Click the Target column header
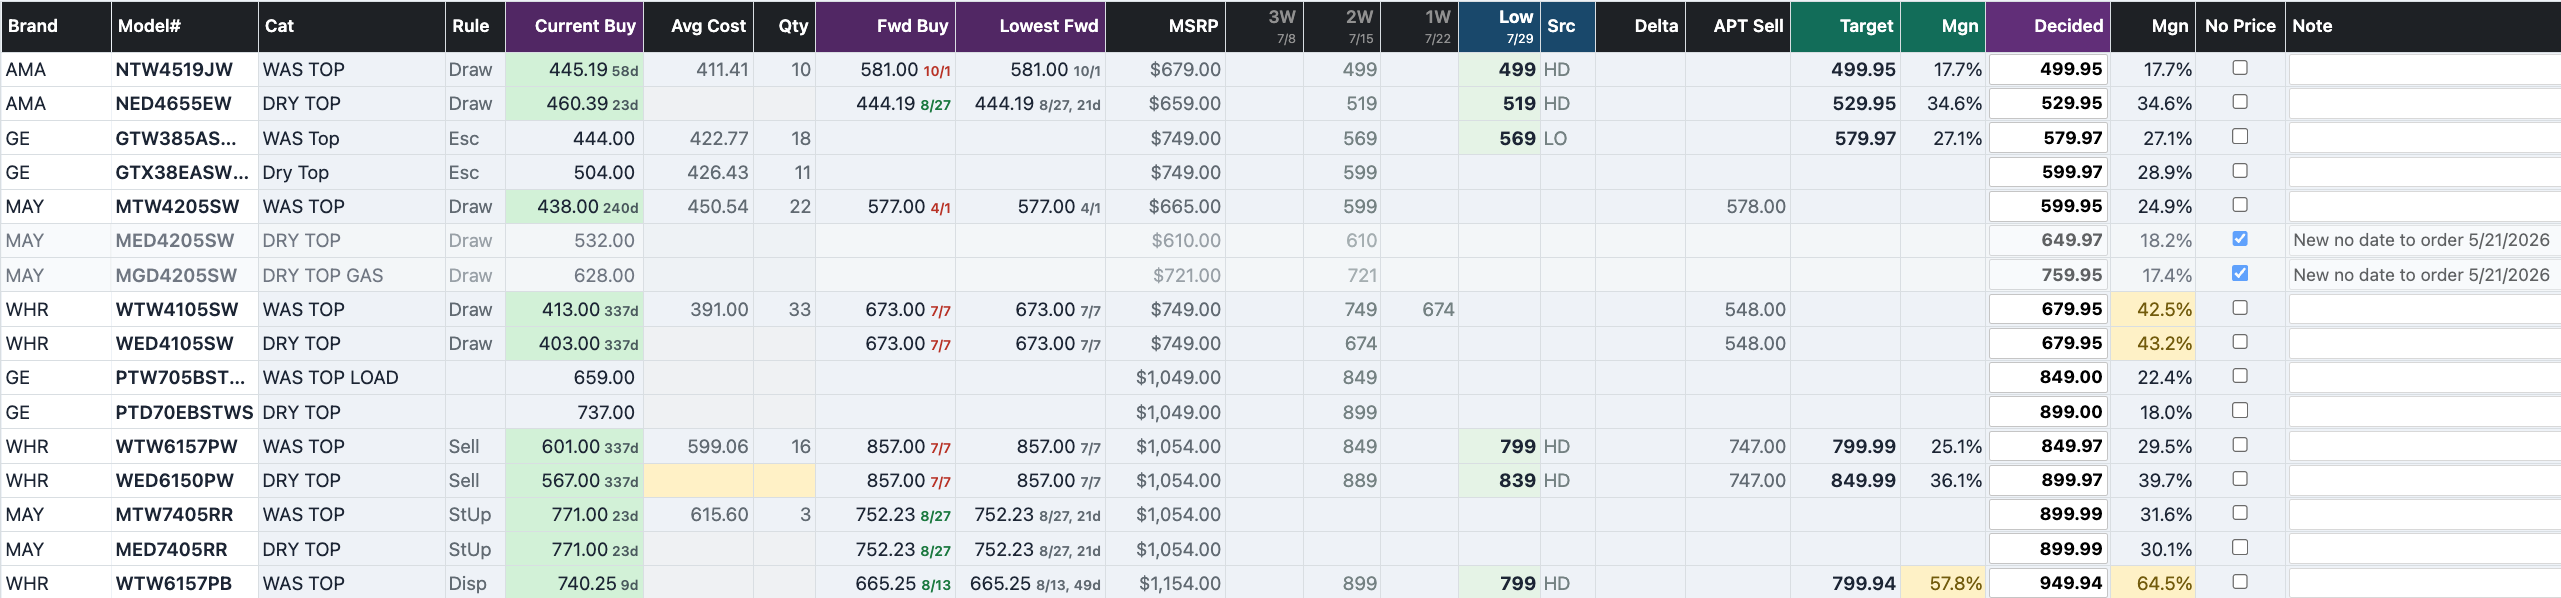Screen dimensions: 2561x598 point(1846,26)
